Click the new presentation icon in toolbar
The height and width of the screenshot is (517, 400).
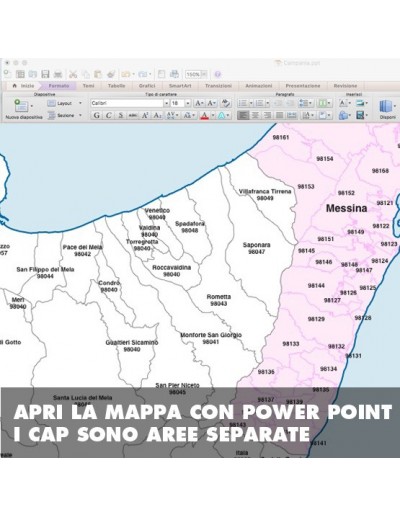point(7,74)
